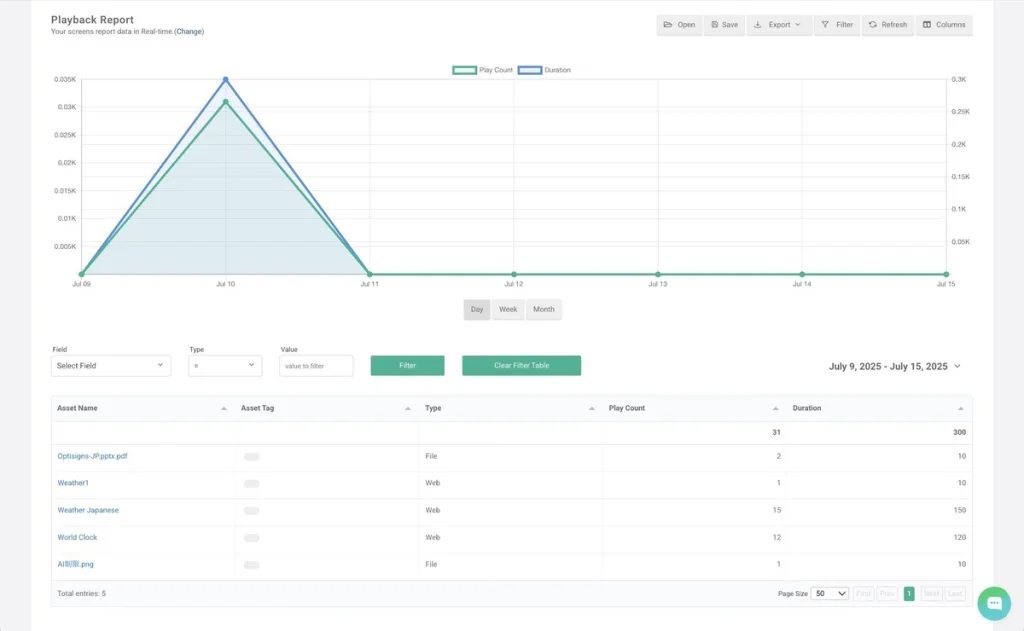
Task: Sort the Asset Name column
Action: tap(223, 409)
